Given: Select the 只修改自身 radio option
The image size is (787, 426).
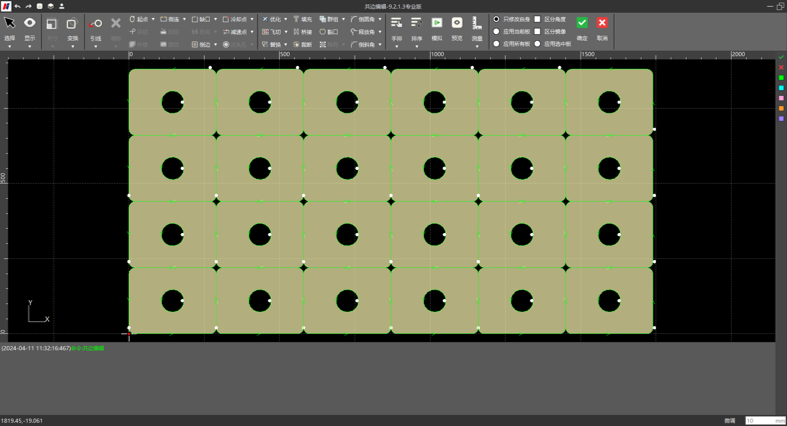Looking at the screenshot, I should [x=497, y=19].
